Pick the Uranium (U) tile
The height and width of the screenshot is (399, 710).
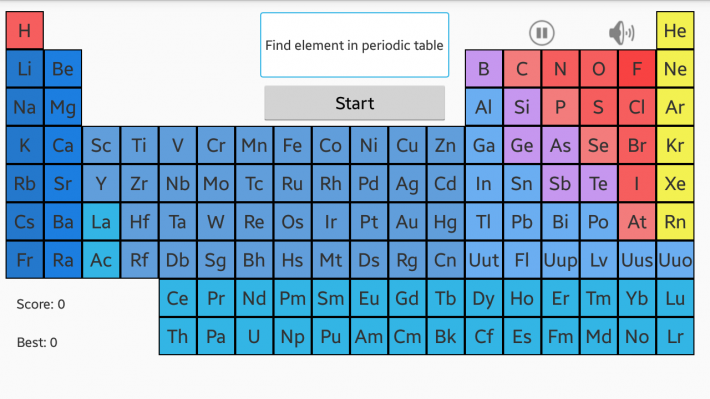tap(254, 336)
